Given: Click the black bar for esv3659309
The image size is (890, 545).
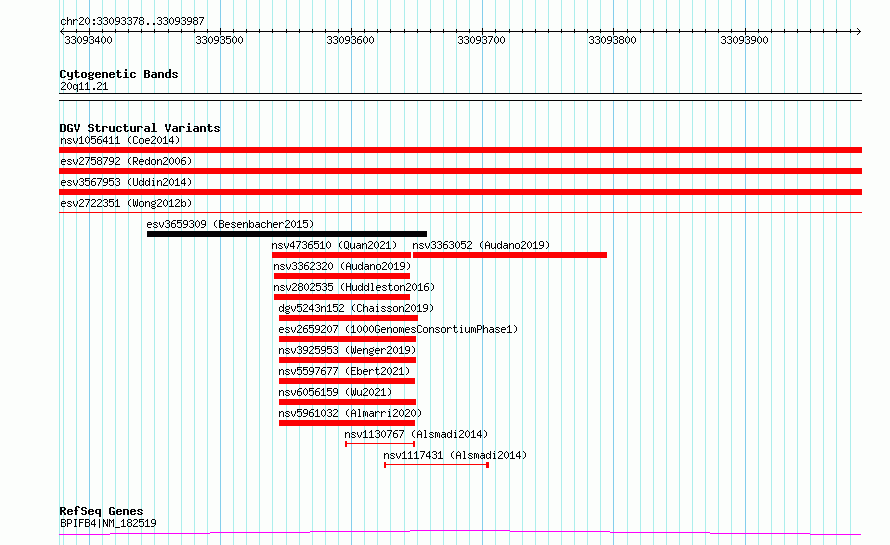Looking at the screenshot, I should [x=287, y=234].
